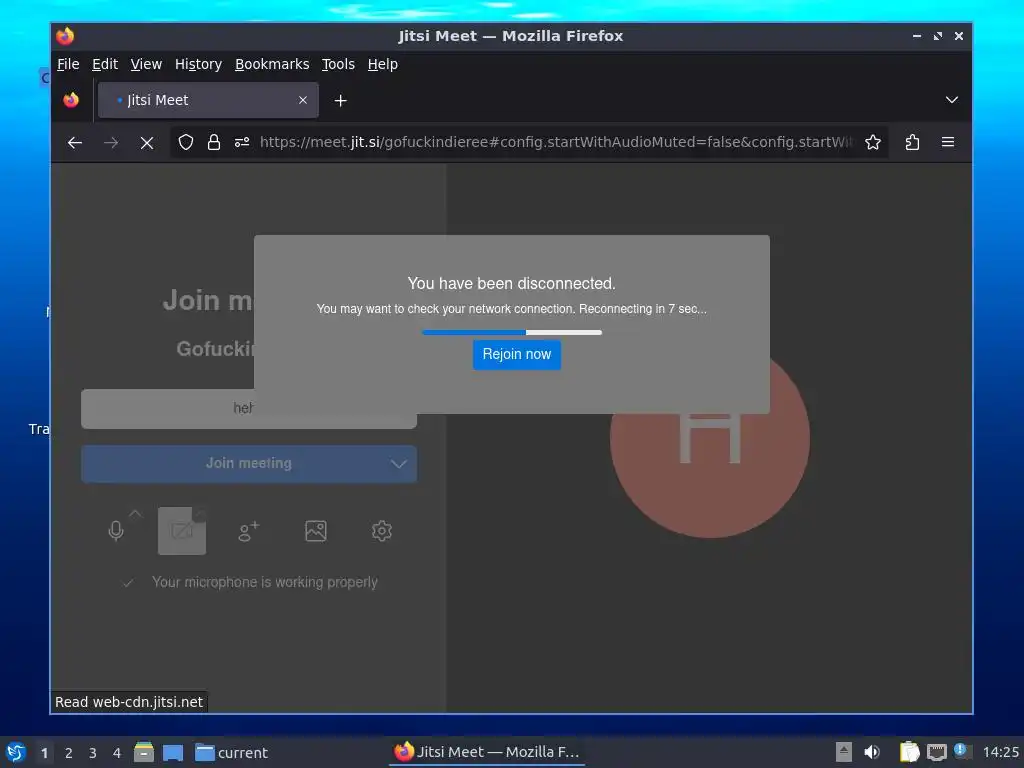Open the View menu
The width and height of the screenshot is (1024, 768).
(146, 64)
